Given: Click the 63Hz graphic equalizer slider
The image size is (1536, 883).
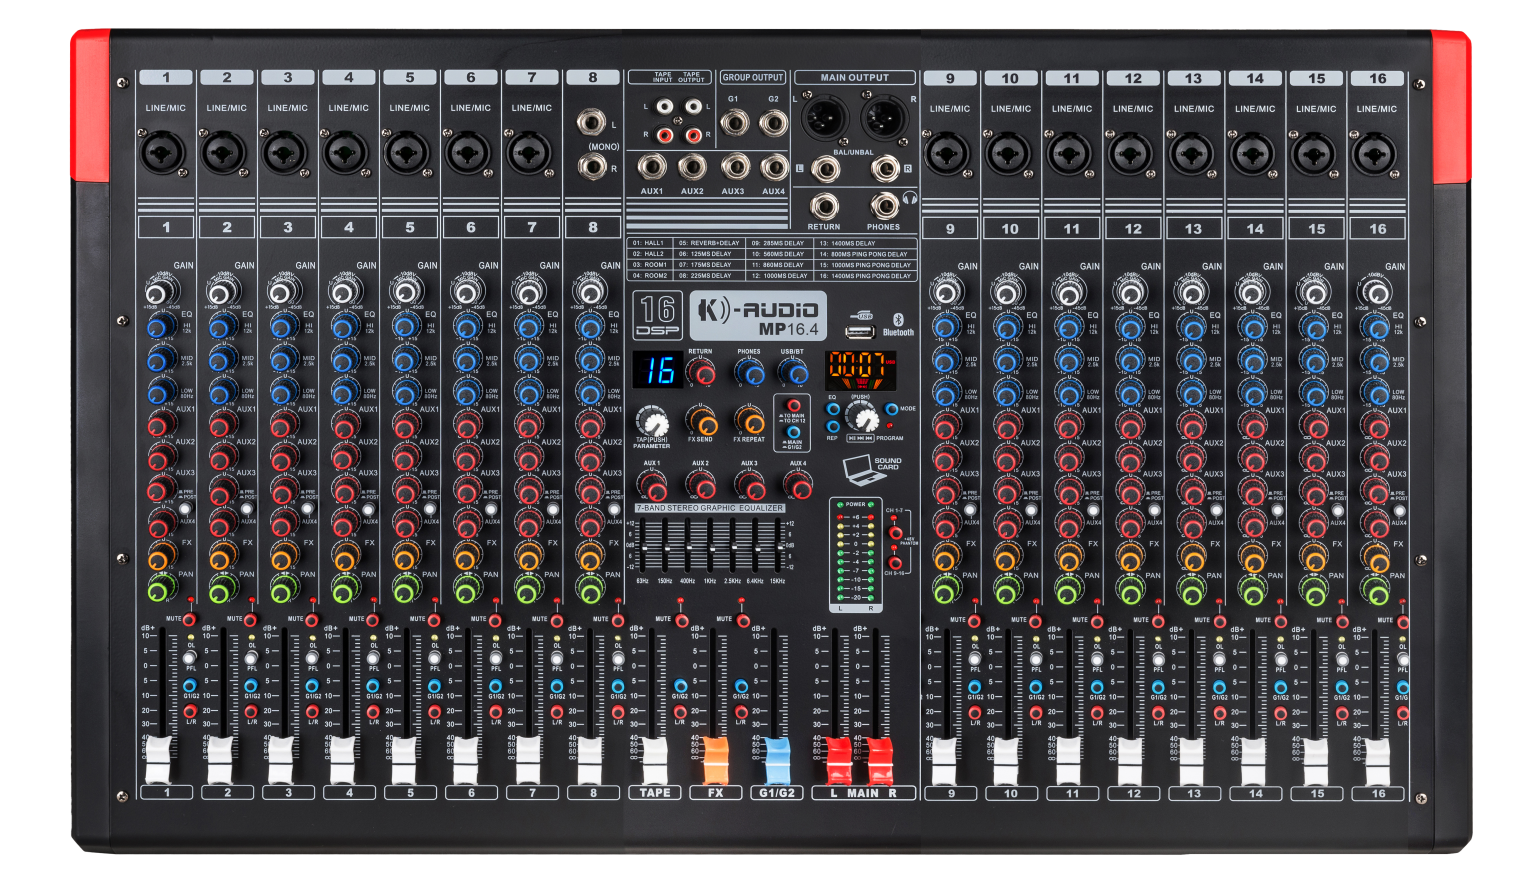Looking at the screenshot, I should click(643, 548).
